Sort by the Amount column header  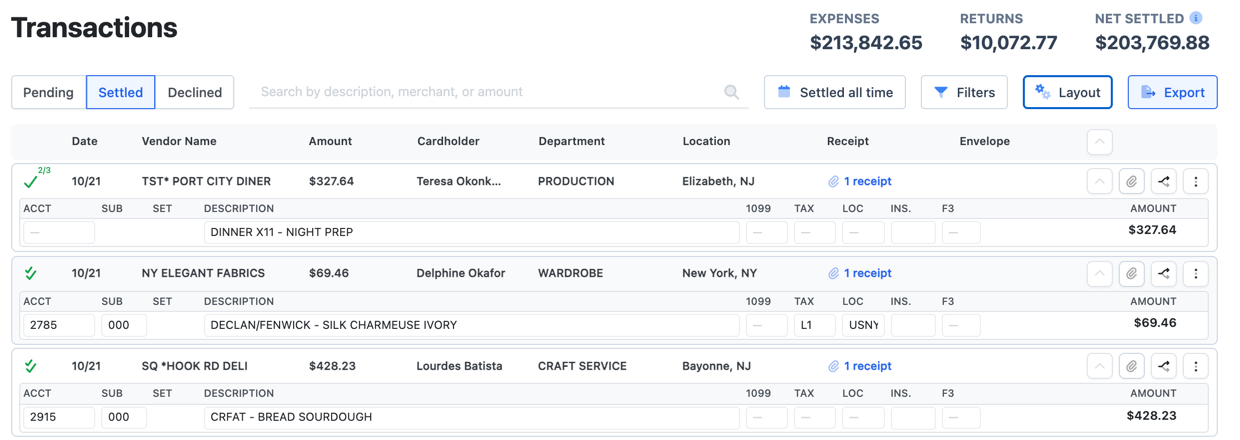[330, 142]
